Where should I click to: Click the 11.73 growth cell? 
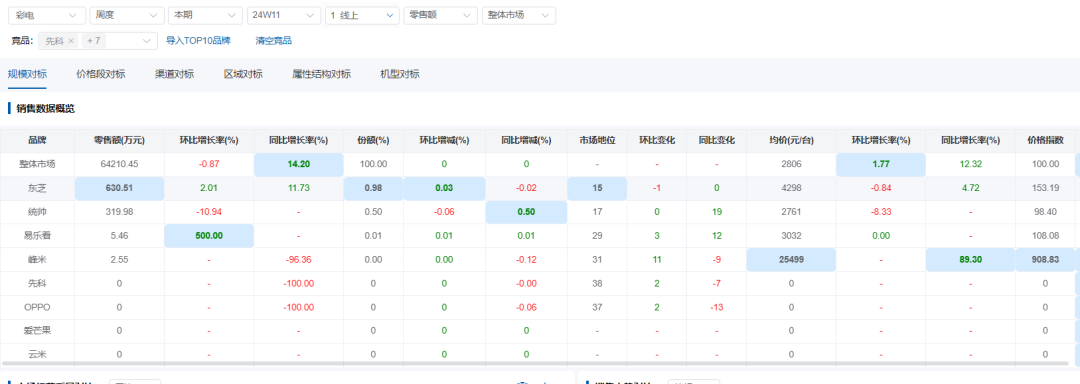[x=298, y=188]
